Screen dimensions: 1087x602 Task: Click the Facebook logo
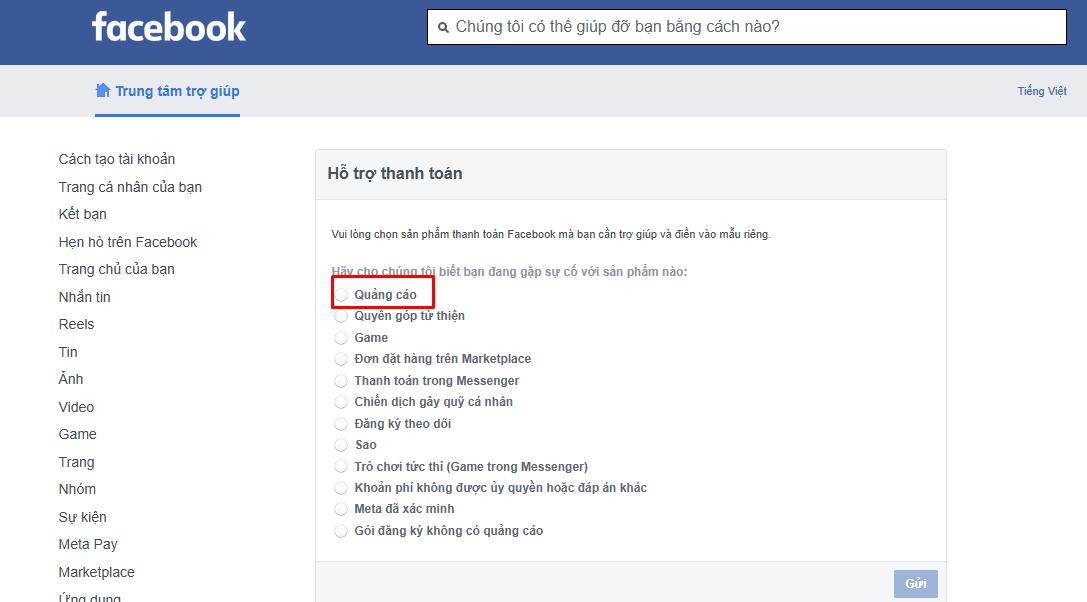(168, 27)
